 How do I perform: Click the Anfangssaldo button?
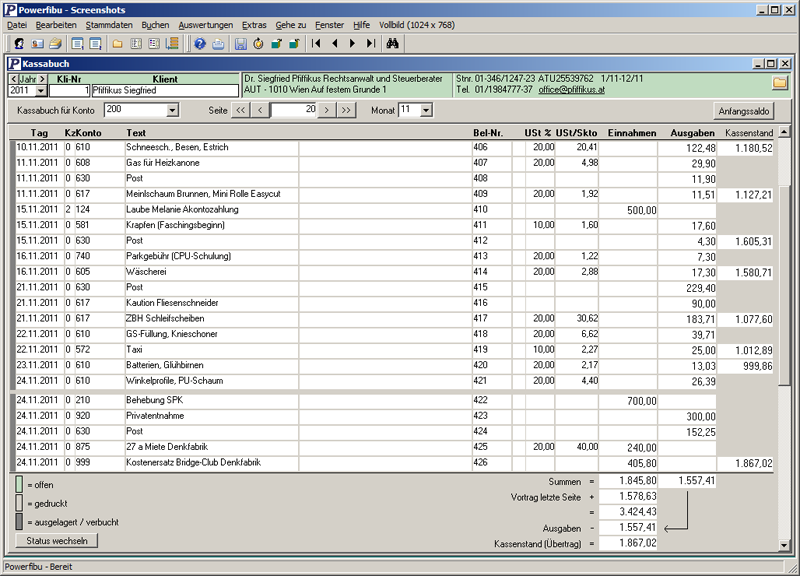tap(745, 110)
